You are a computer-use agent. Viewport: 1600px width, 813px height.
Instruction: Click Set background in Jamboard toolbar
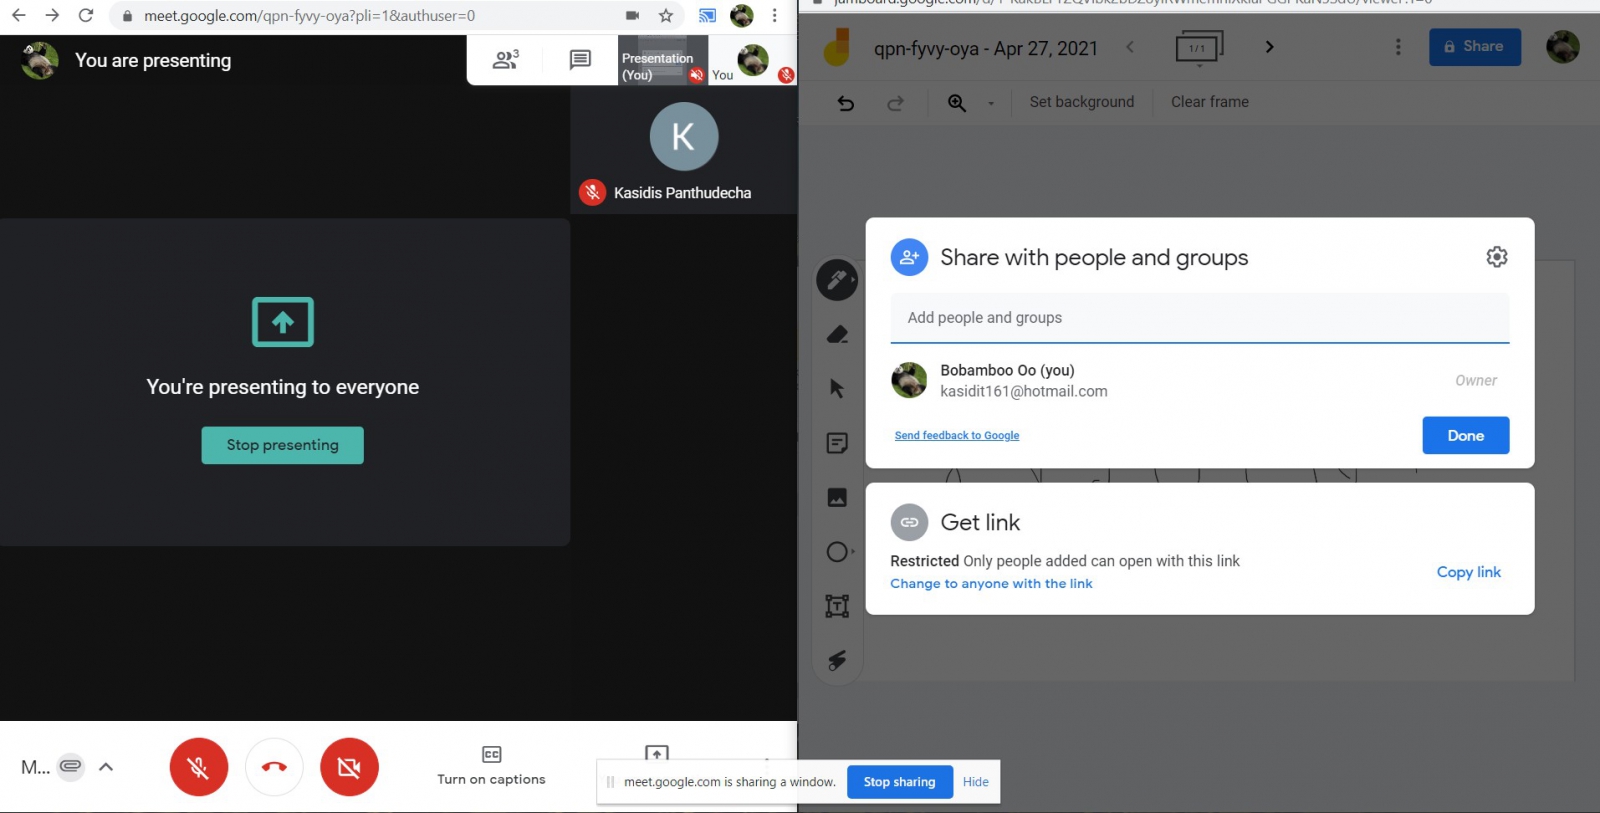point(1082,102)
